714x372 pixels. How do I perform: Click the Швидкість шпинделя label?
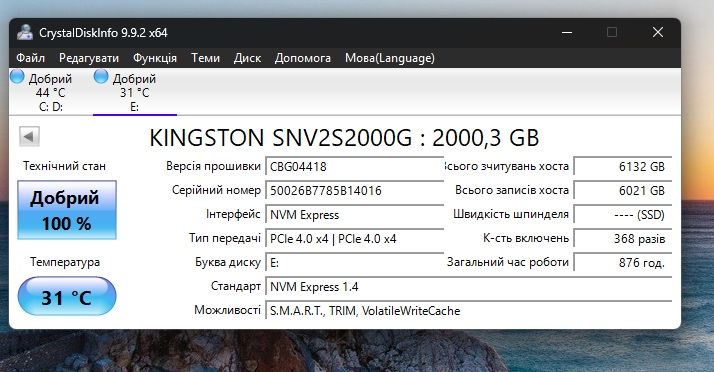coord(511,214)
